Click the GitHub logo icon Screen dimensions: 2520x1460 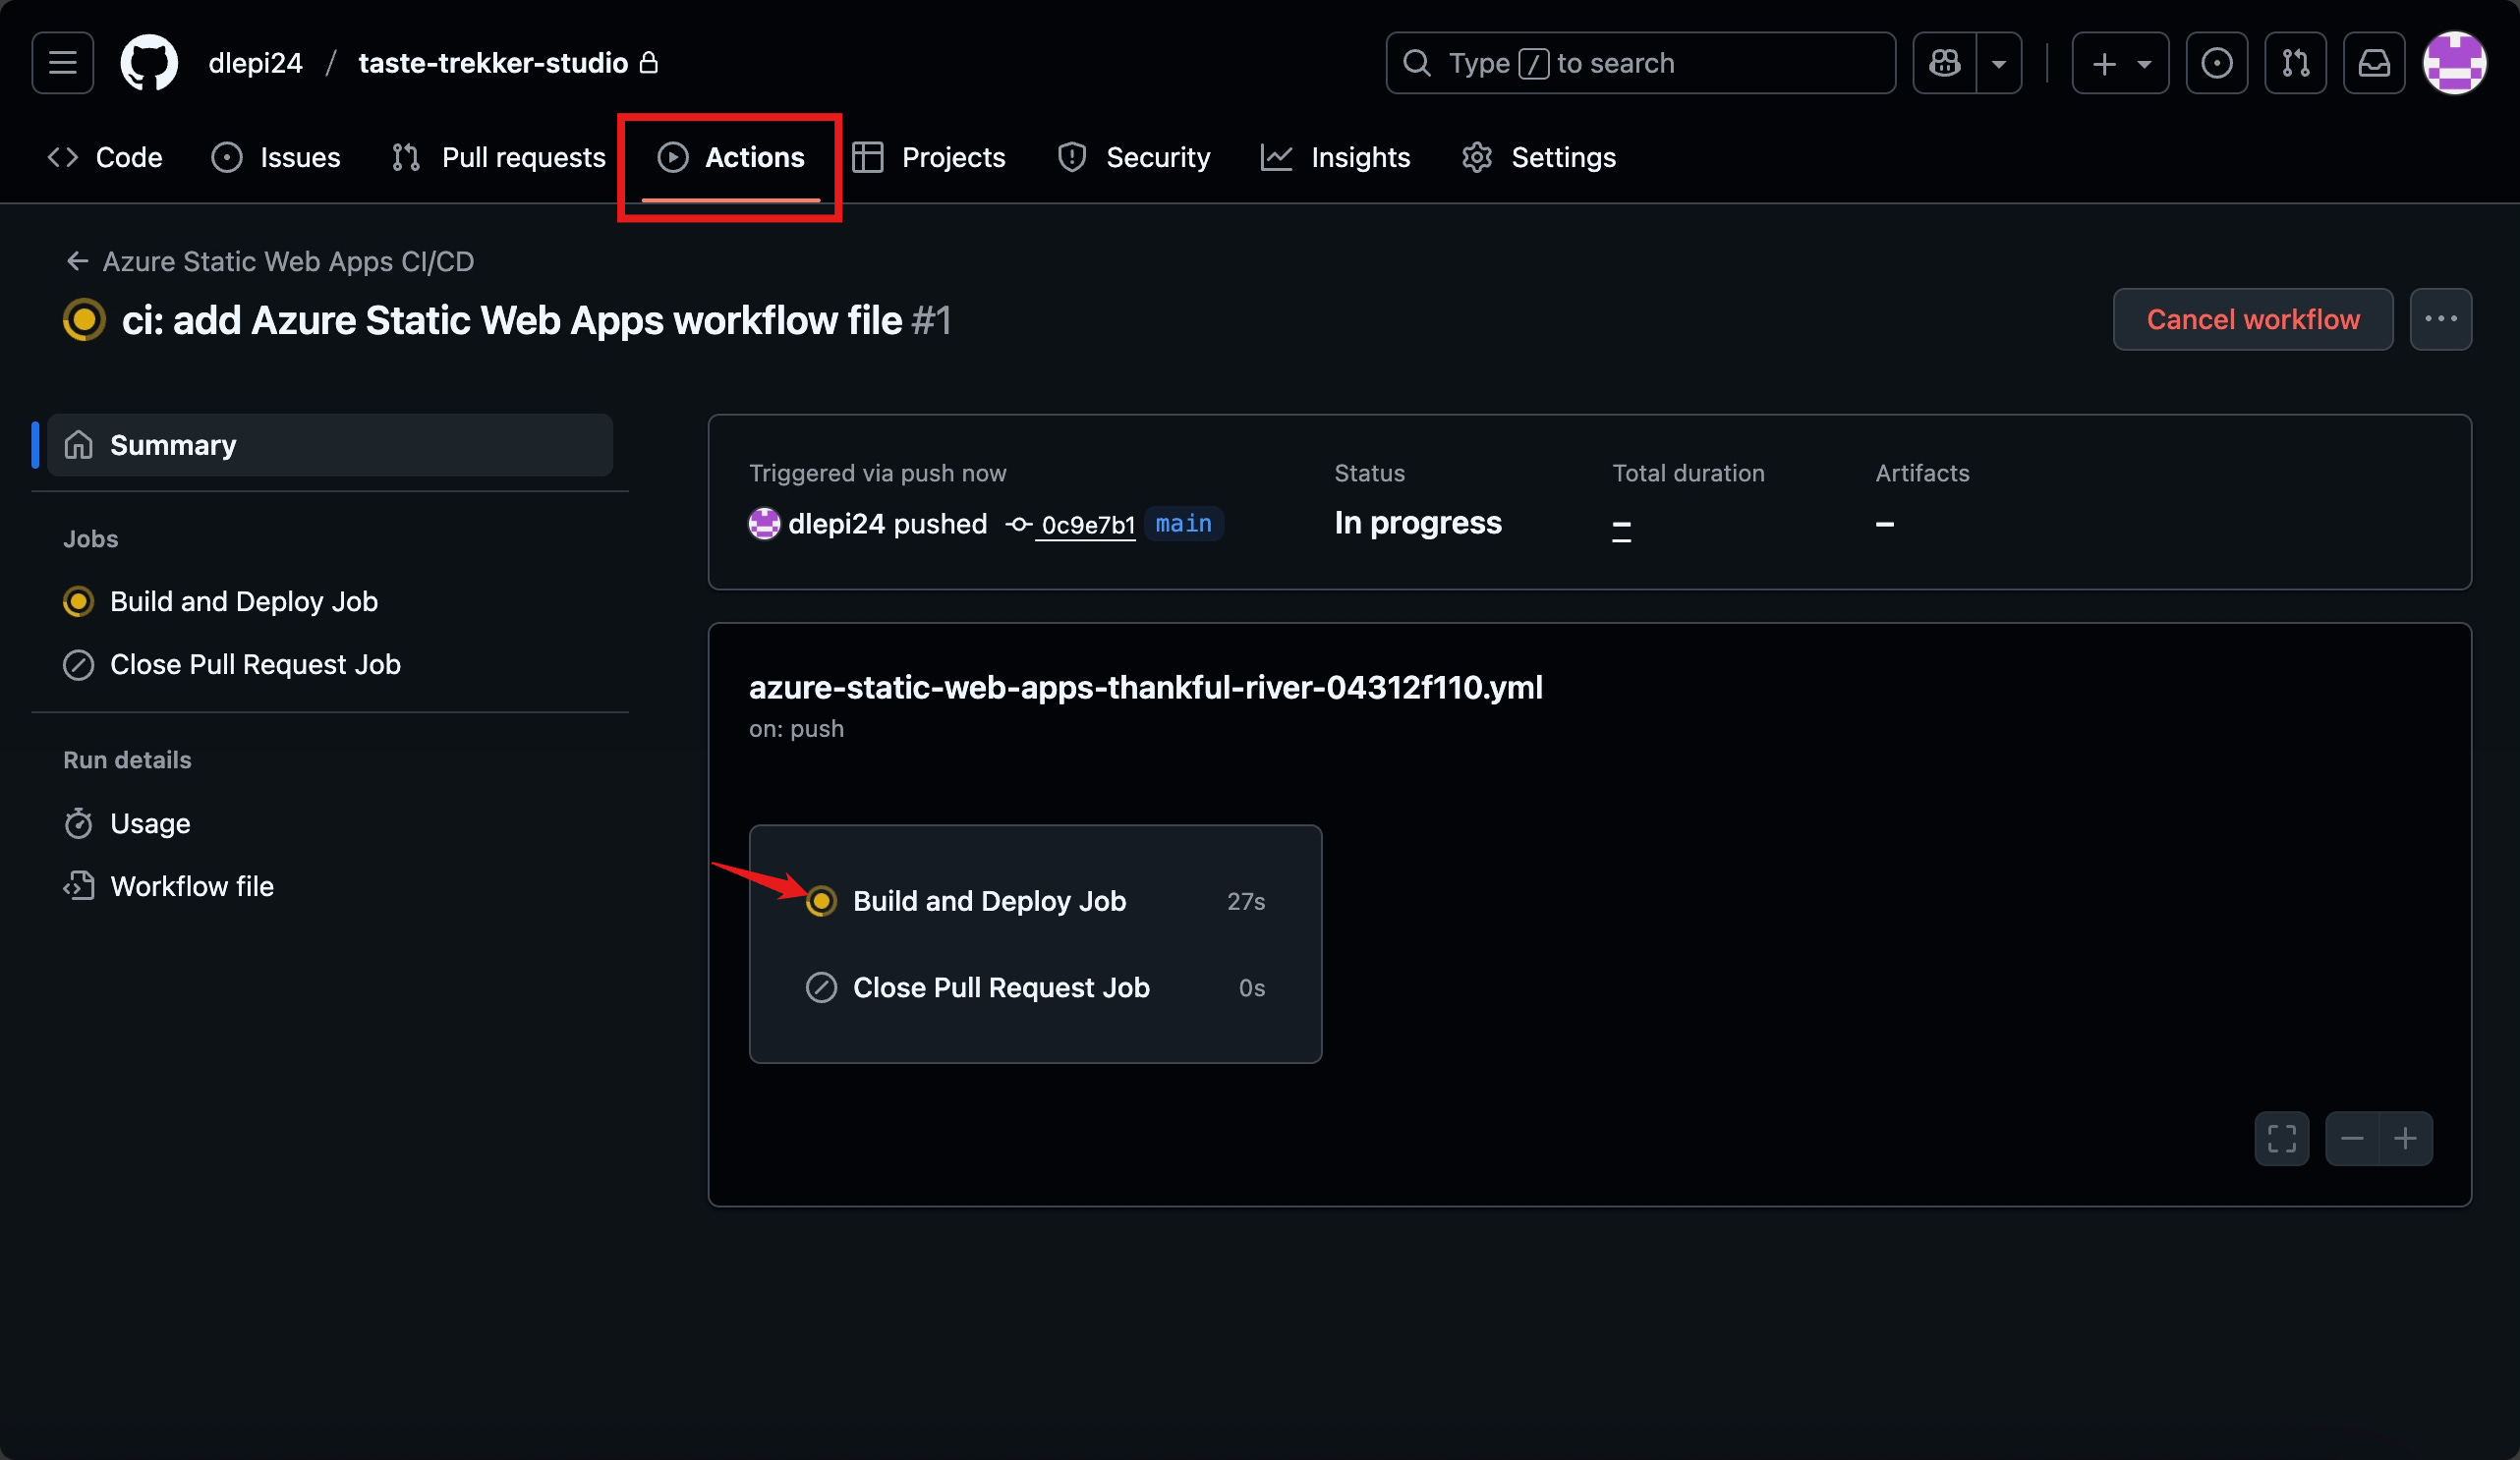pyautogui.click(x=149, y=63)
